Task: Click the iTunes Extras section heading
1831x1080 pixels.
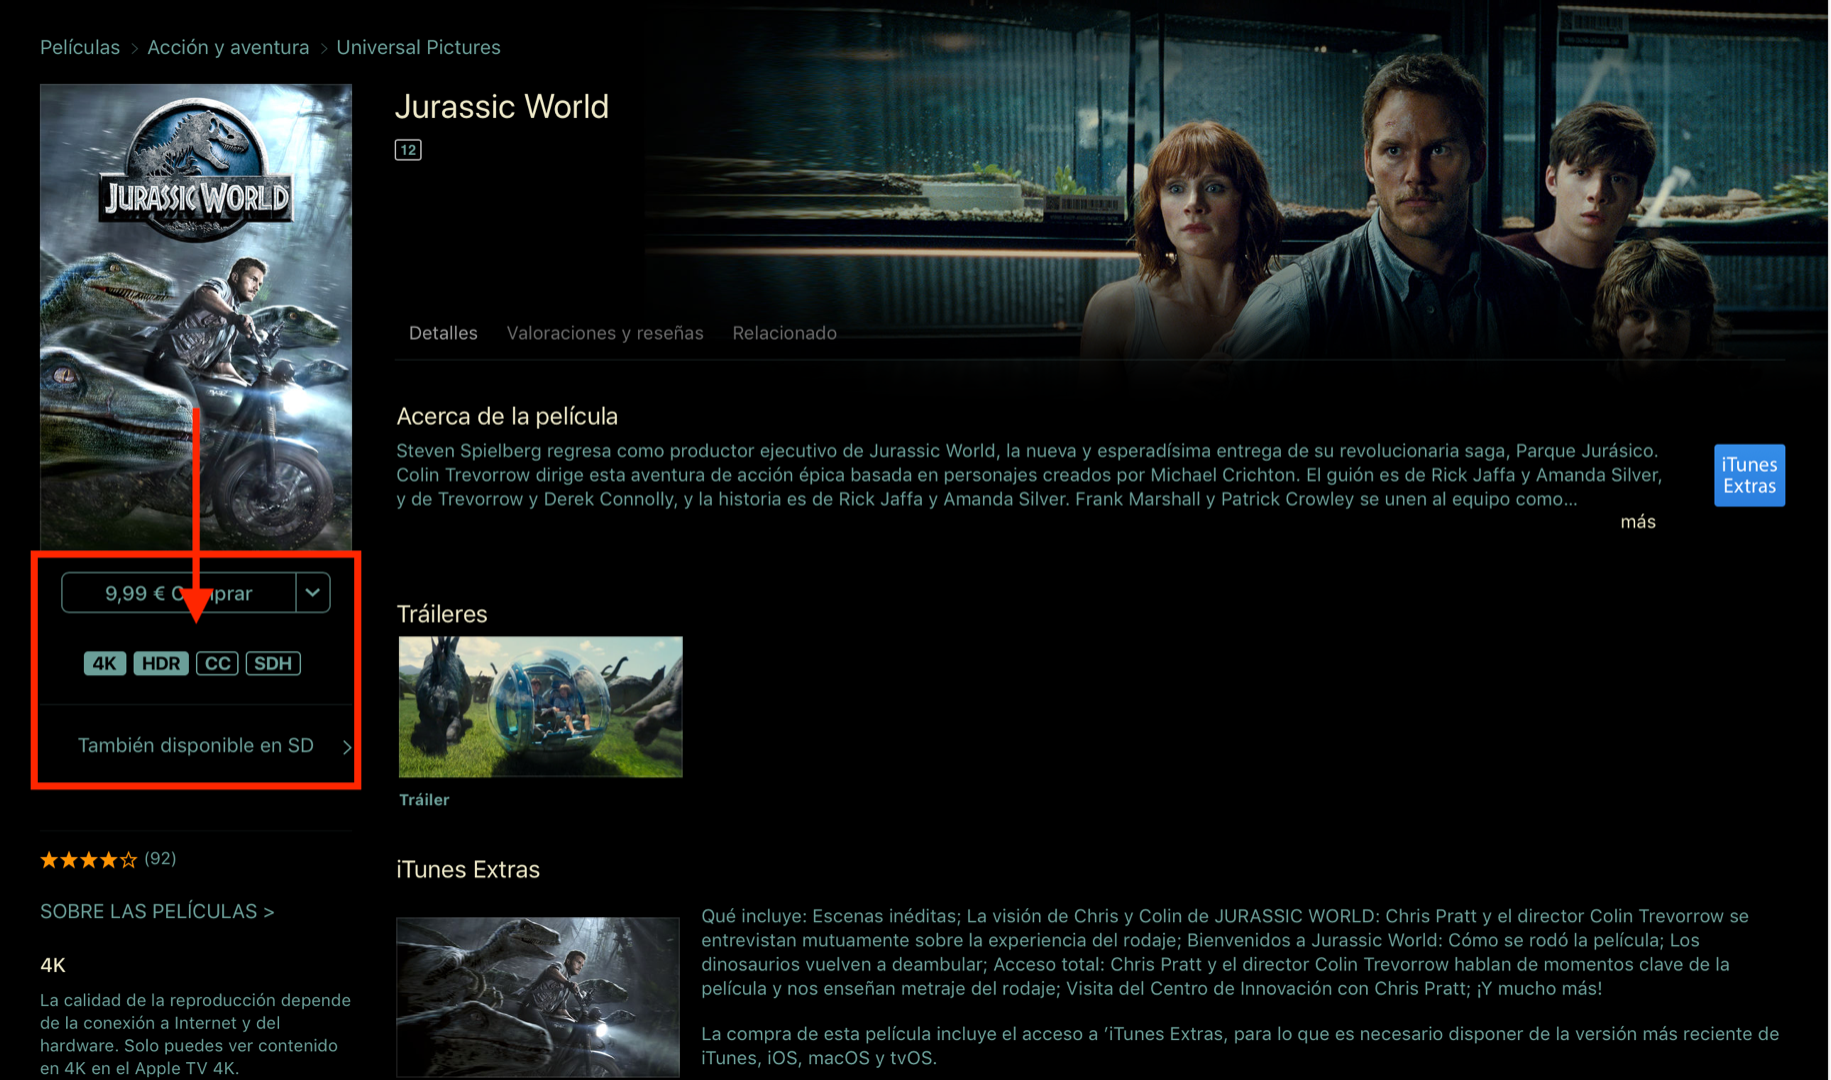Action: point(468,870)
